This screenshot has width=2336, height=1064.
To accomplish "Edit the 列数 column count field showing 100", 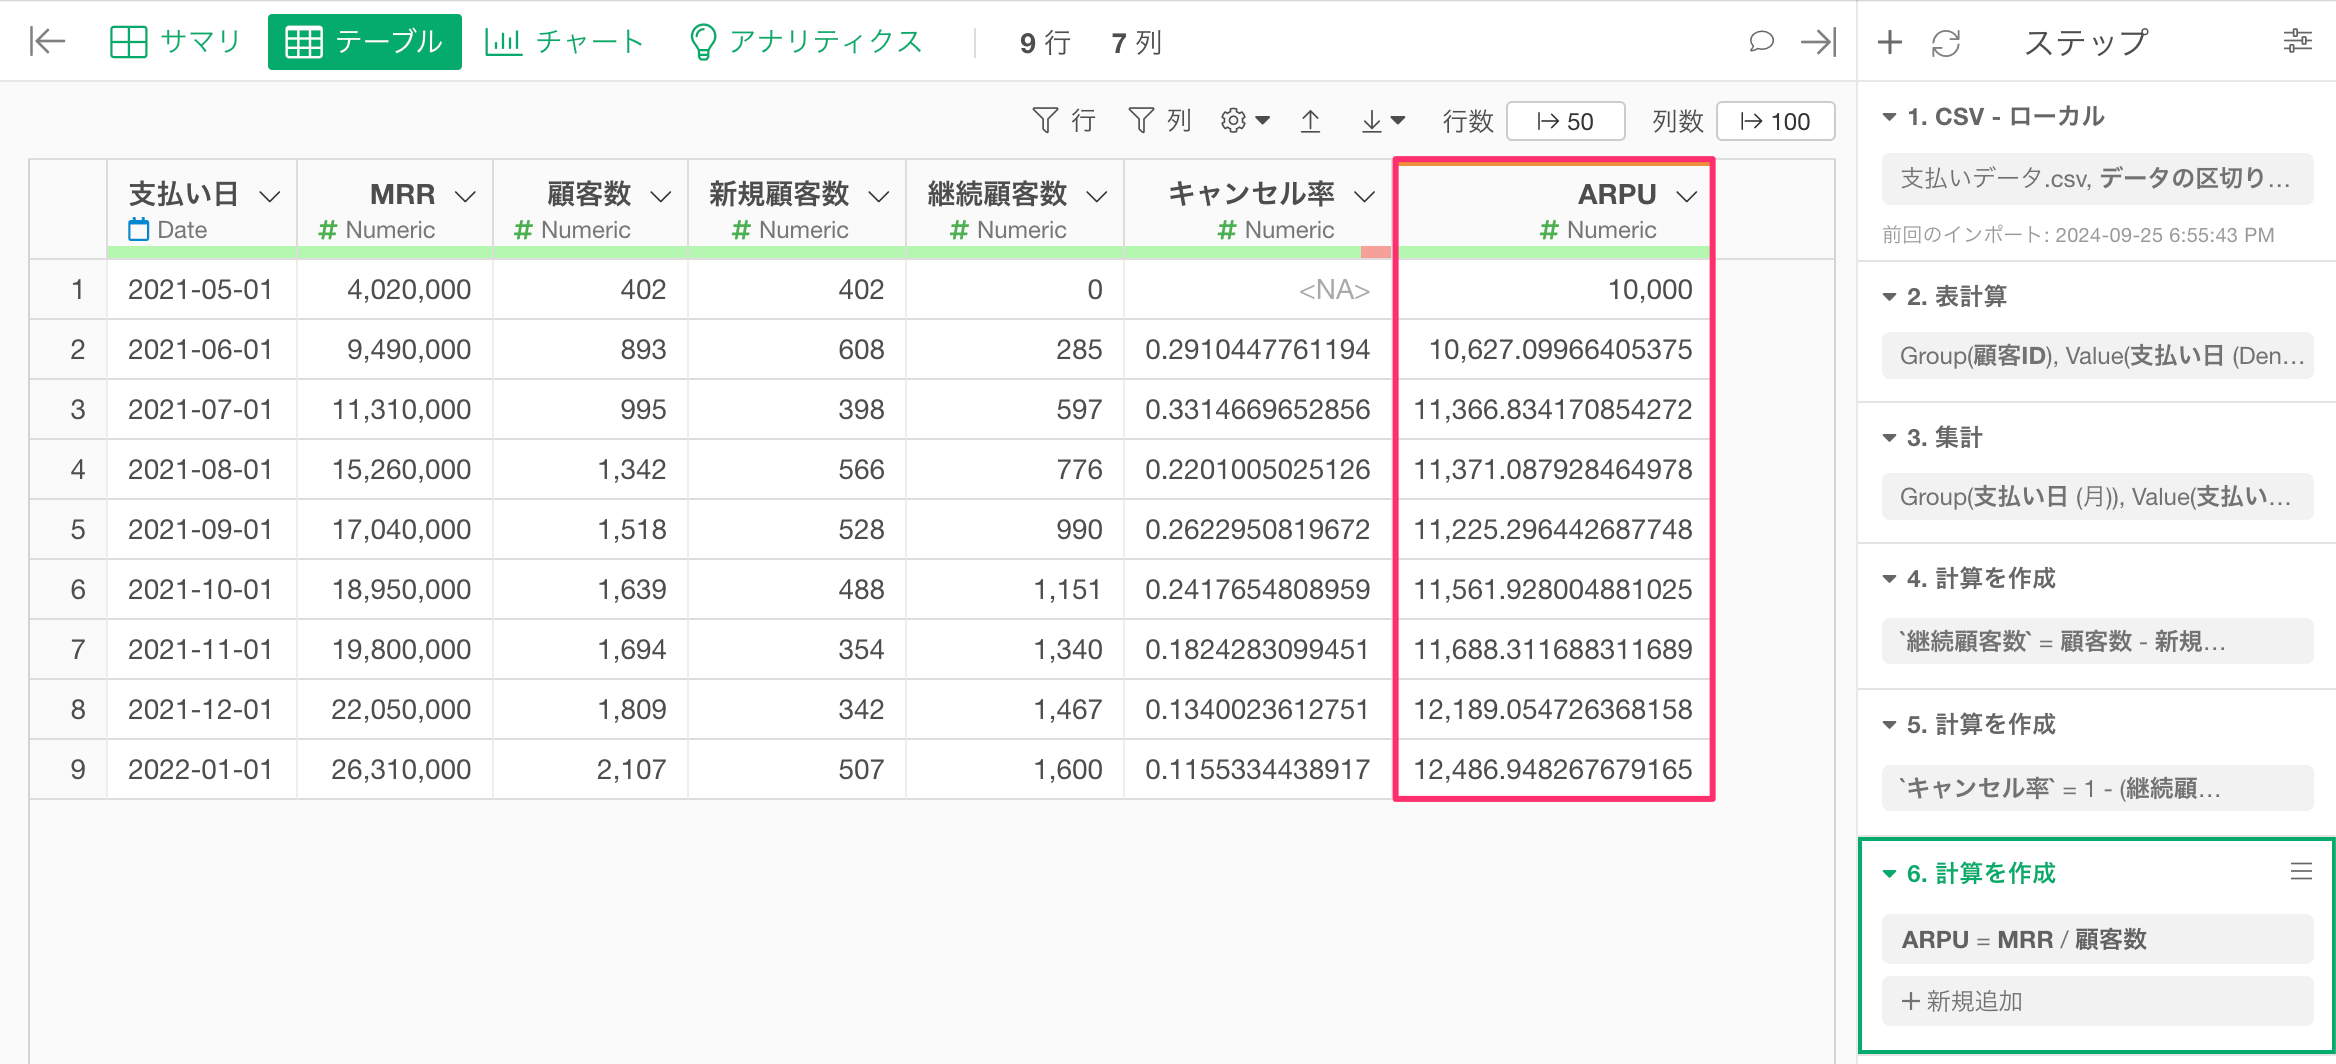I will click(x=1775, y=121).
